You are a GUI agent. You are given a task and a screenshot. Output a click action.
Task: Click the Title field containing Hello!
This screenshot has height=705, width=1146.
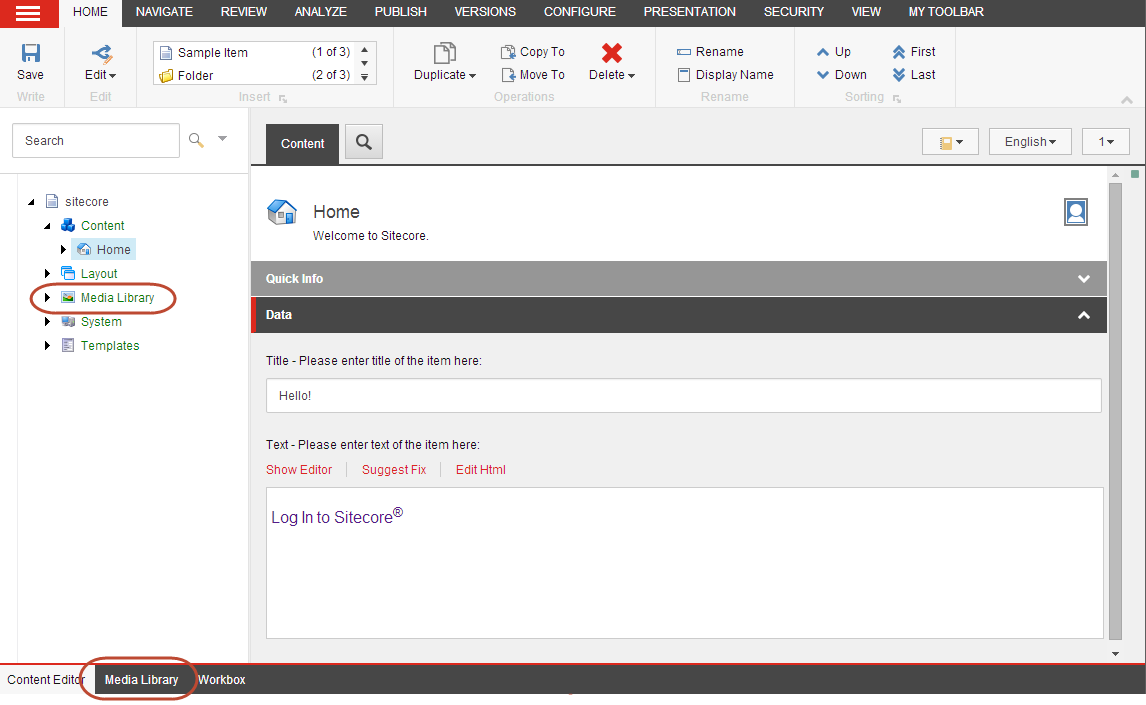(683, 395)
